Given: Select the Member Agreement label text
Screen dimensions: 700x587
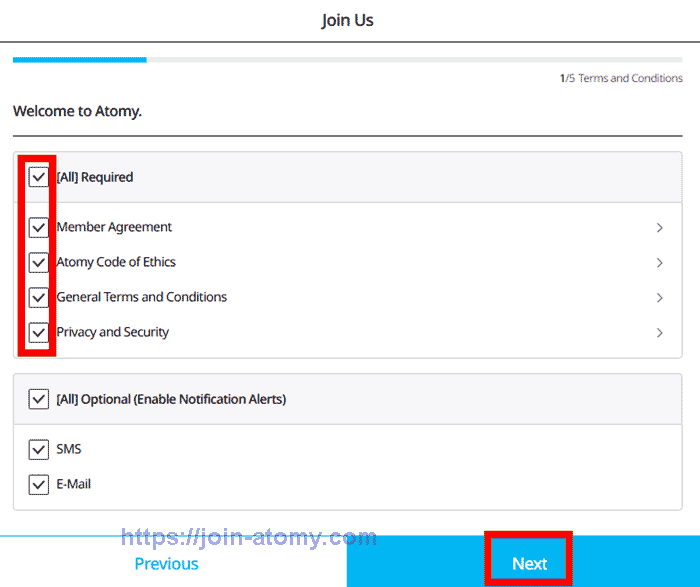Looking at the screenshot, I should (x=114, y=227).
